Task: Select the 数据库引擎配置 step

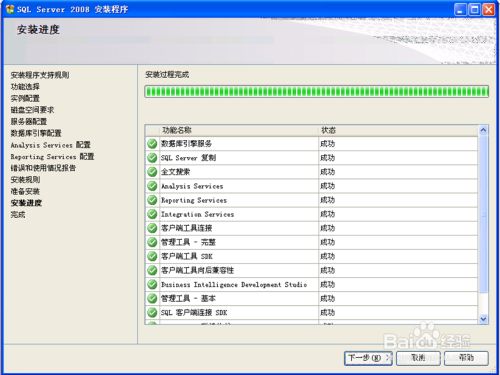Action: 36,133
